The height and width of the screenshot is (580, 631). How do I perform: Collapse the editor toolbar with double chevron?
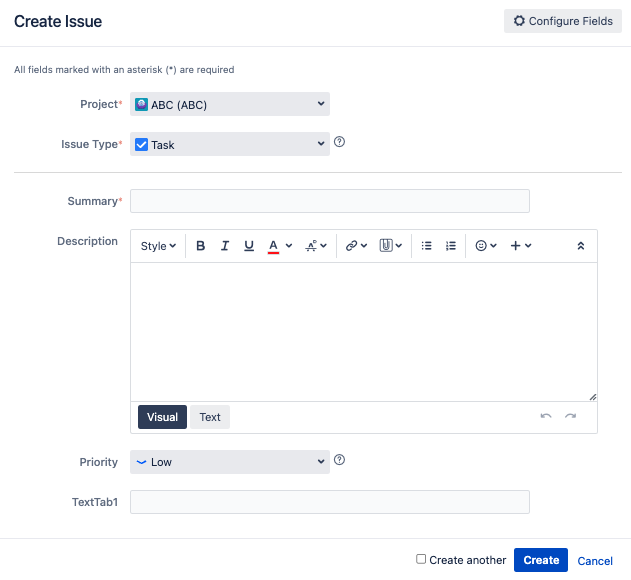click(581, 246)
